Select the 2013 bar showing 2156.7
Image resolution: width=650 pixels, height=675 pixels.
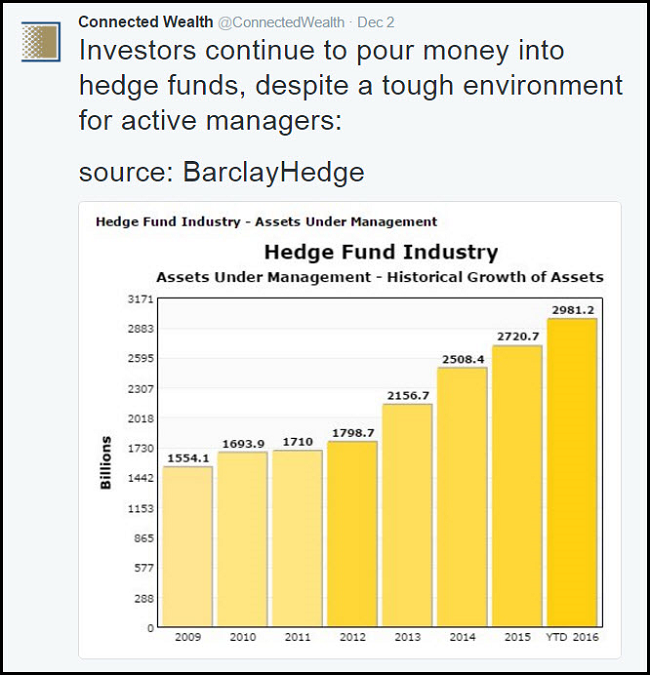click(x=407, y=514)
